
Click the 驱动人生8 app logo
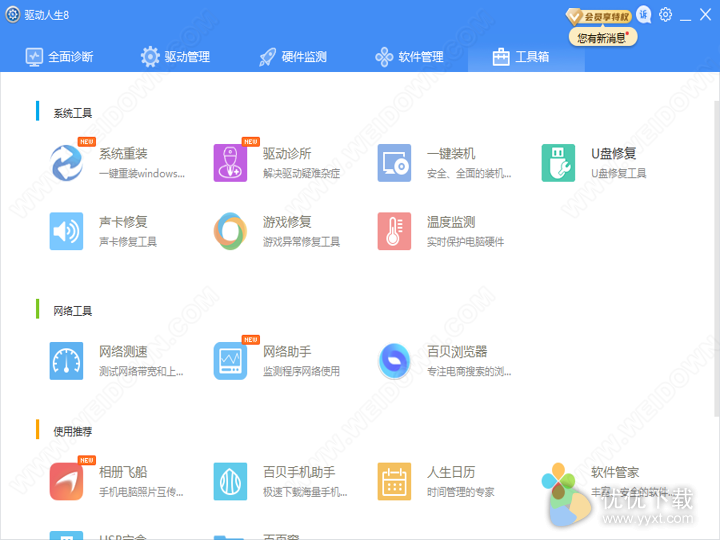(x=12, y=15)
